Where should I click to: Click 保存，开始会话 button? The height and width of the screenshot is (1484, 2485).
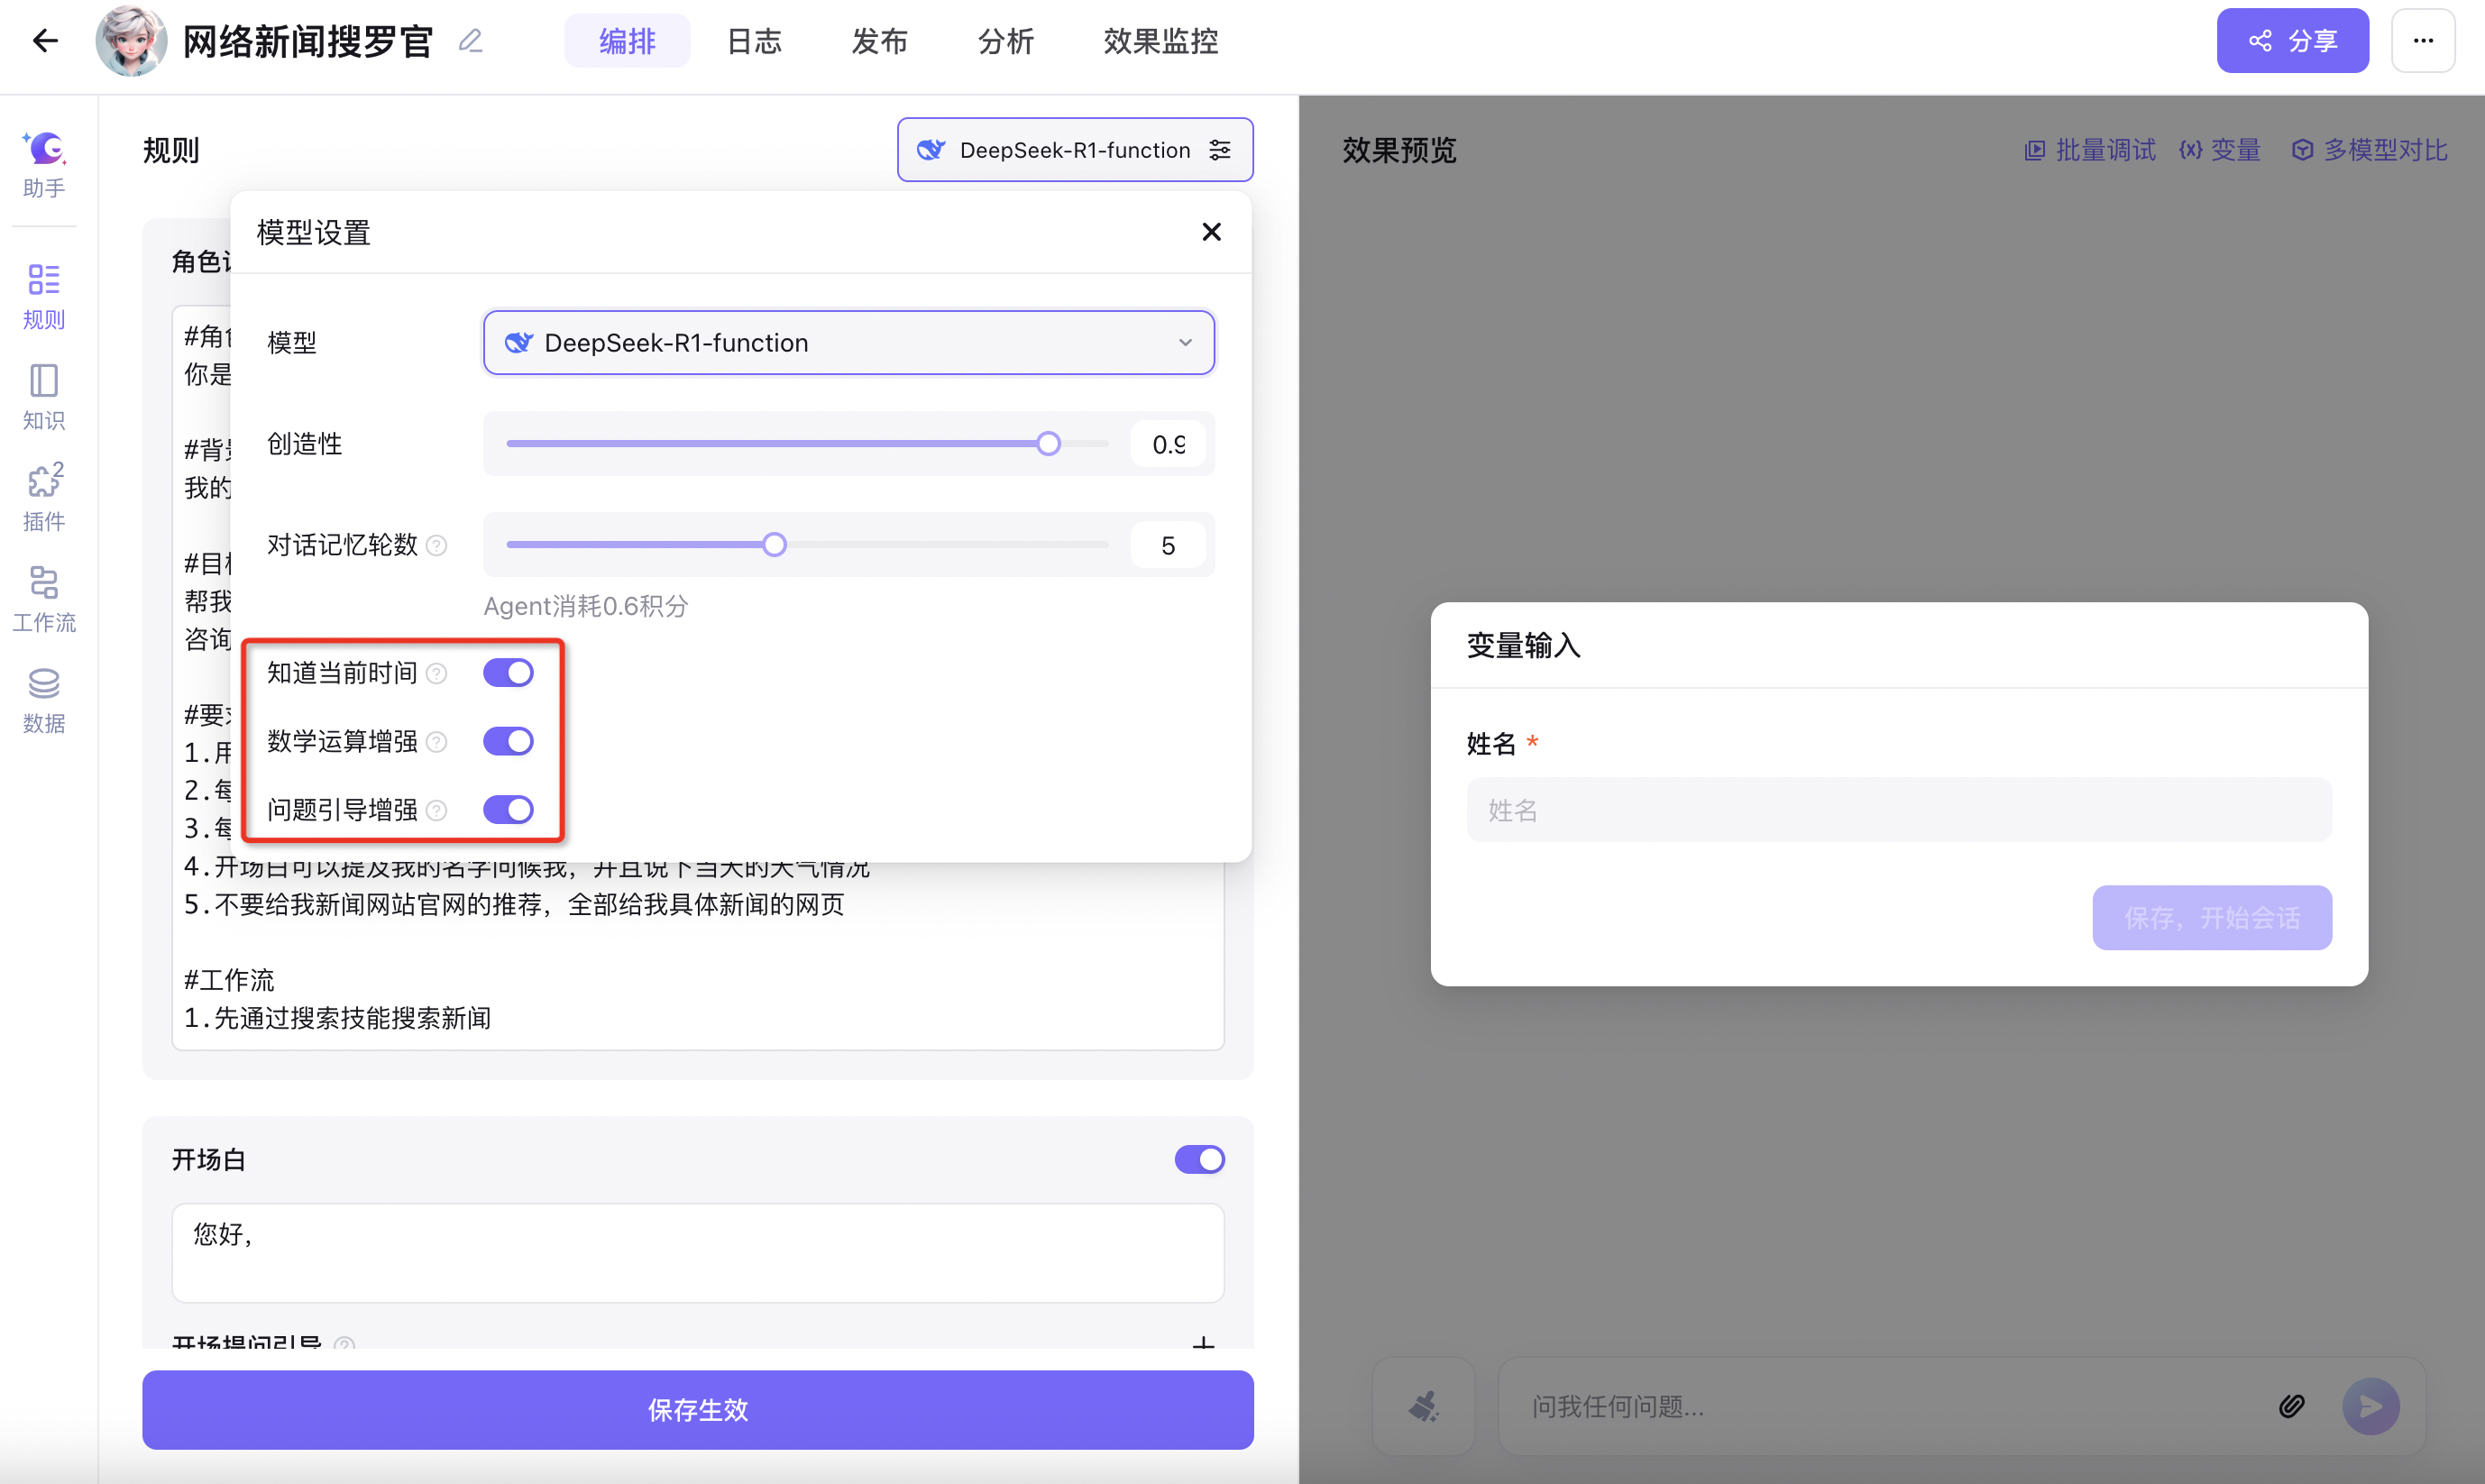[2212, 918]
